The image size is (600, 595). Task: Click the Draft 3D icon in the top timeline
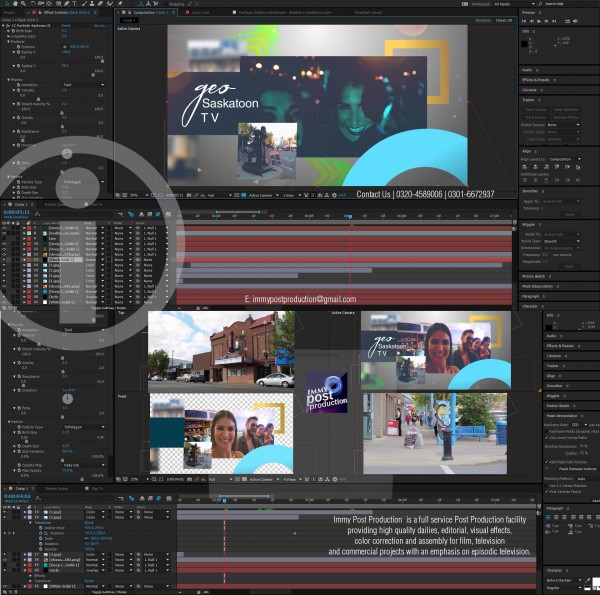pos(131,214)
